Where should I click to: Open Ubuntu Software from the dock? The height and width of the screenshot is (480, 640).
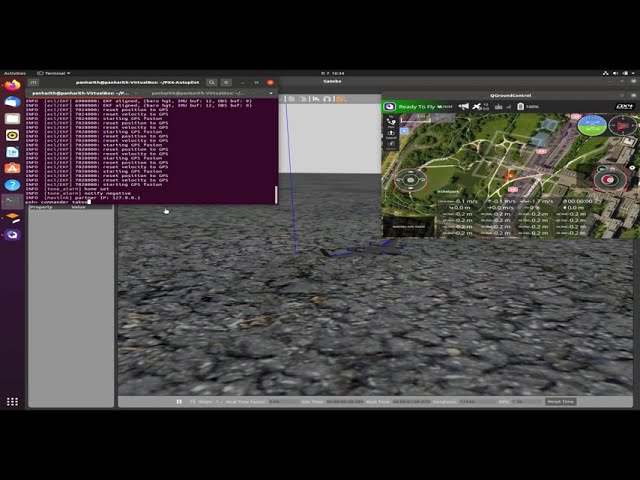(12, 168)
